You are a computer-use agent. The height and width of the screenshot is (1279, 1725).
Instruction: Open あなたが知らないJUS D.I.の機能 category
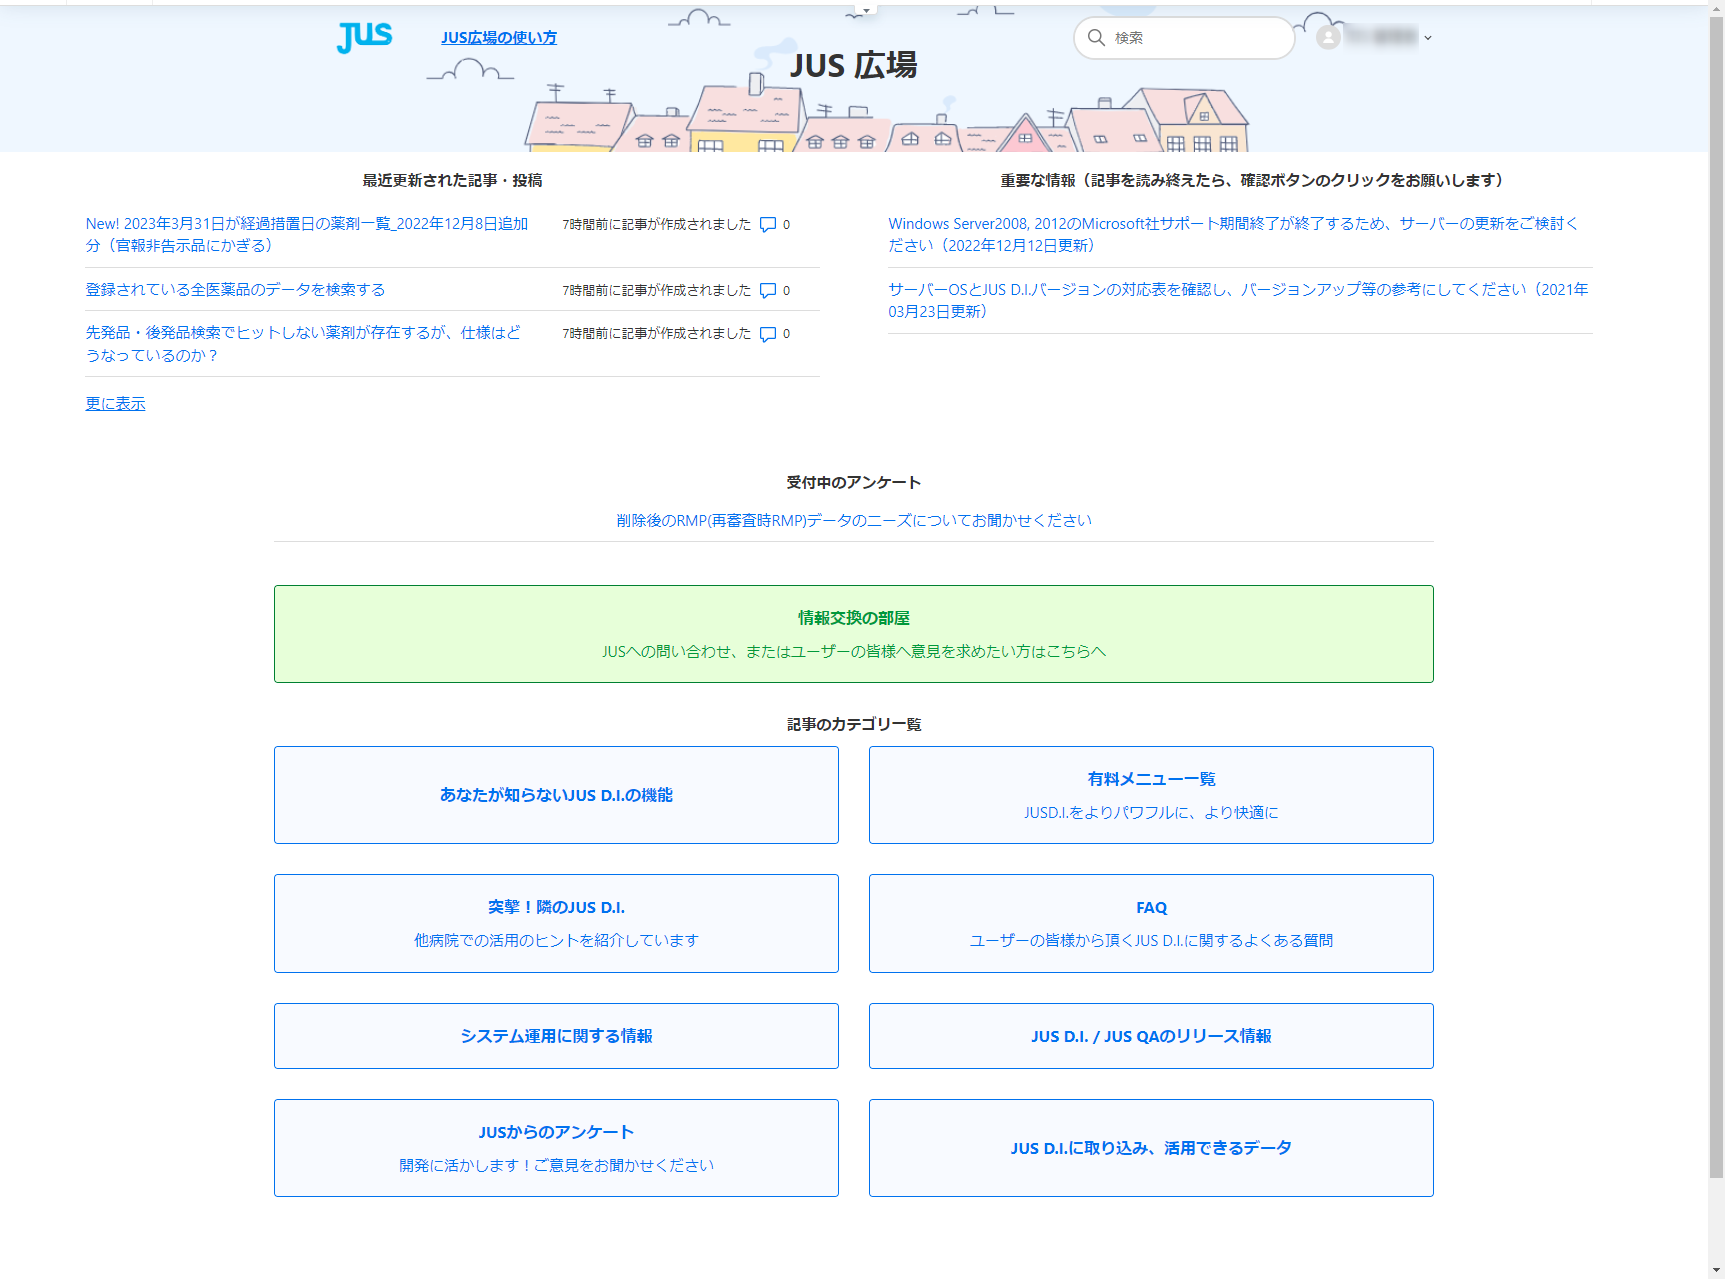pos(556,795)
